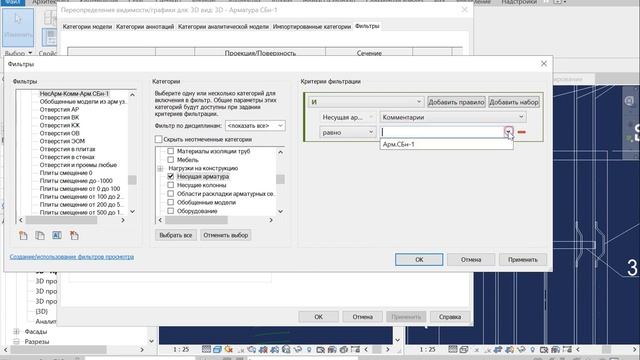Click OK in visibility override dialog

(318, 317)
